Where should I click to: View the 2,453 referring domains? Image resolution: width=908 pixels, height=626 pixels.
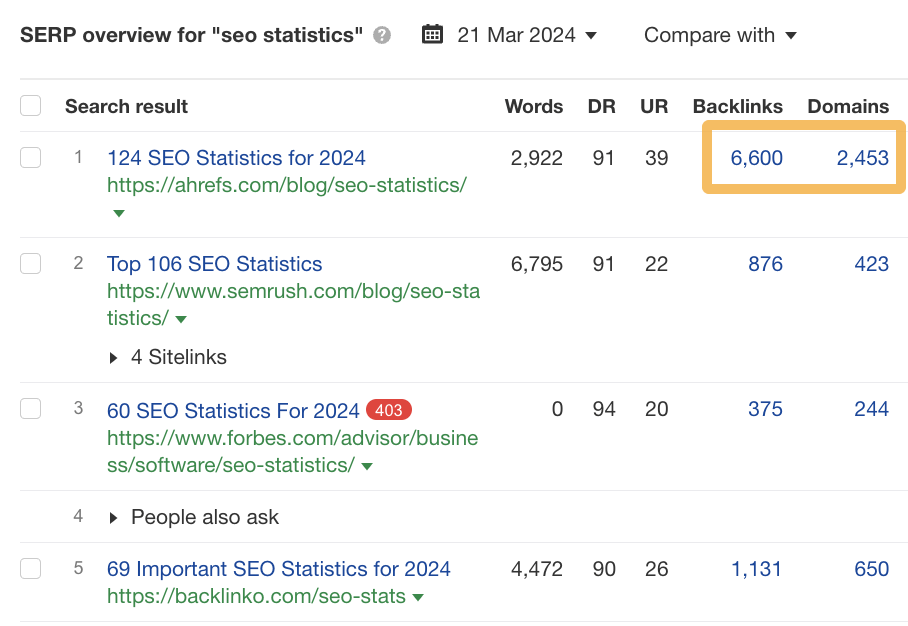[869, 157]
